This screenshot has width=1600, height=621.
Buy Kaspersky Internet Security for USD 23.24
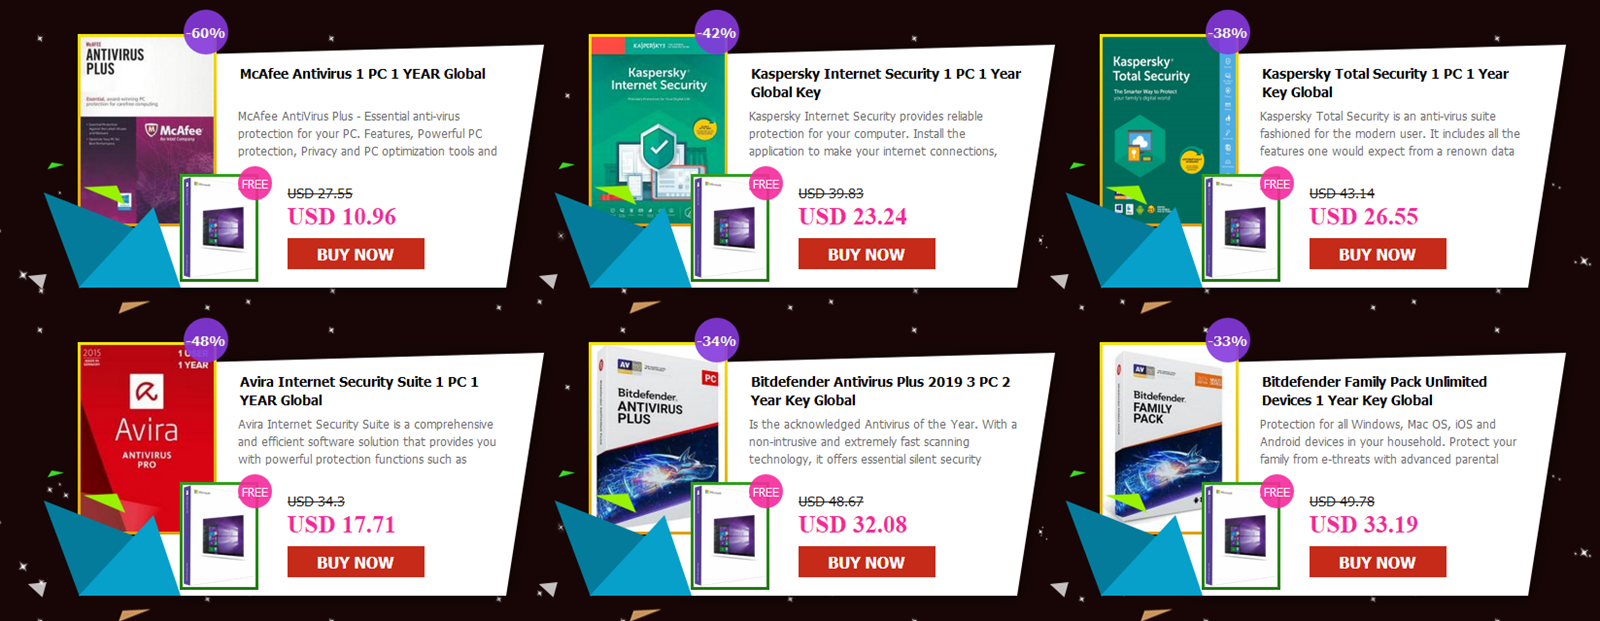(866, 254)
